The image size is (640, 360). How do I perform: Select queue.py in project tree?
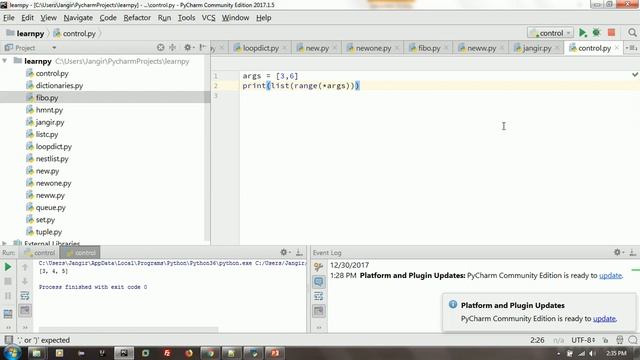pos(51,208)
